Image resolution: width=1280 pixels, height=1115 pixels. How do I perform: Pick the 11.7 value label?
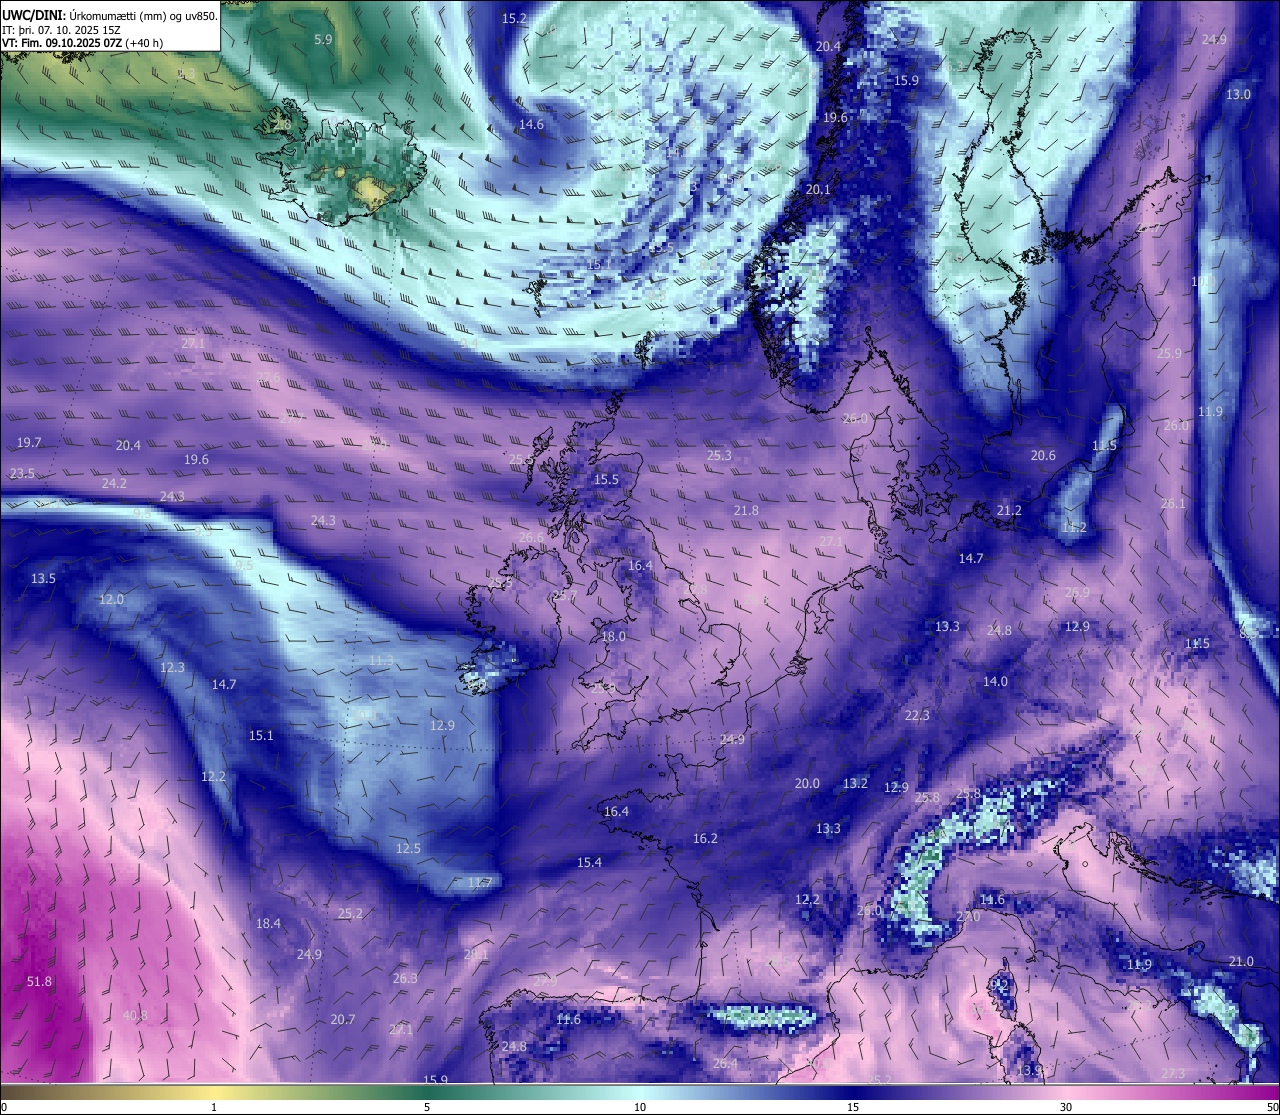coord(480,883)
